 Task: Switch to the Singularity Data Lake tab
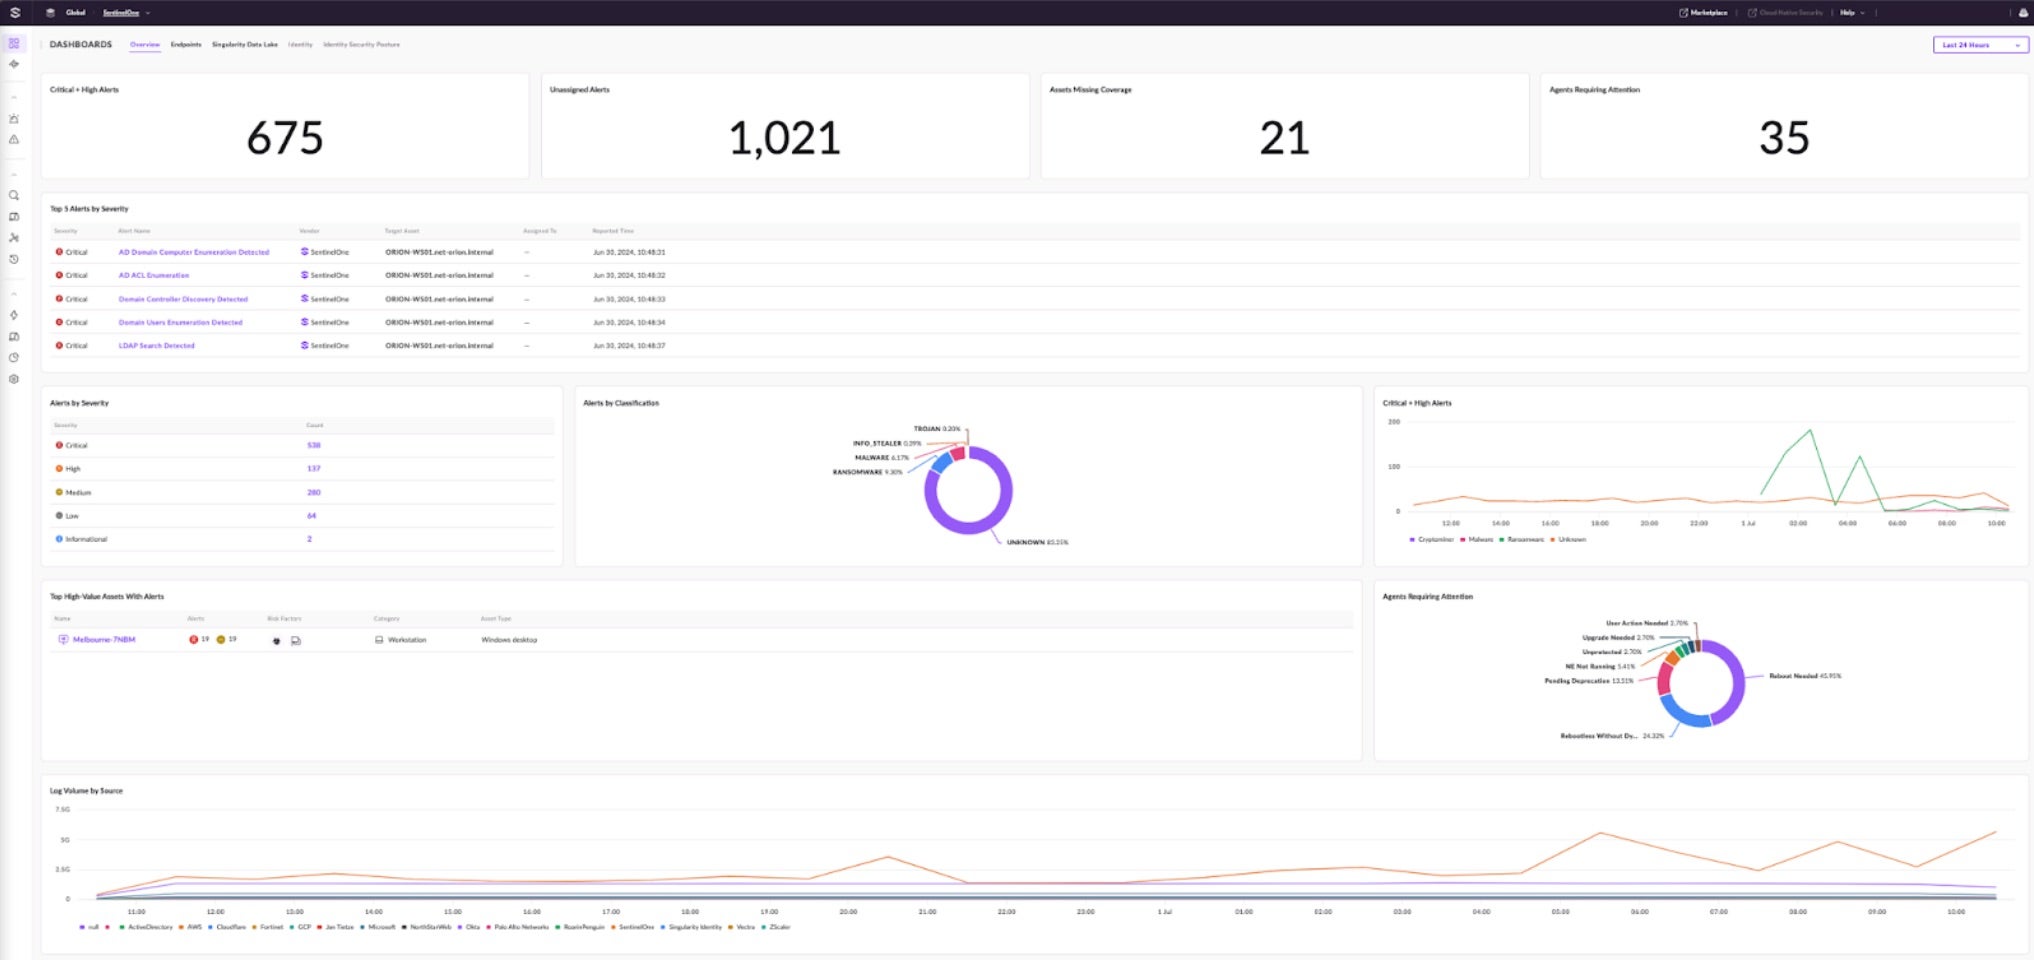[244, 45]
